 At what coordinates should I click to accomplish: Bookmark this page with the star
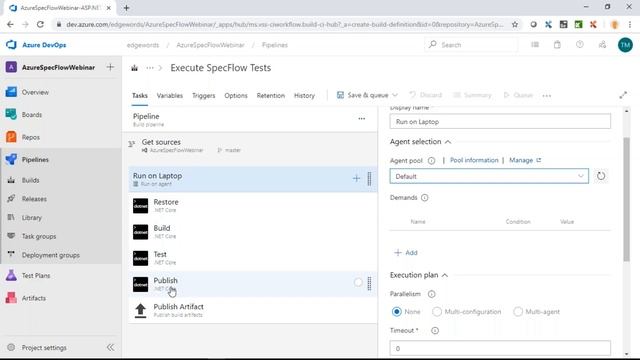[x=515, y=24]
